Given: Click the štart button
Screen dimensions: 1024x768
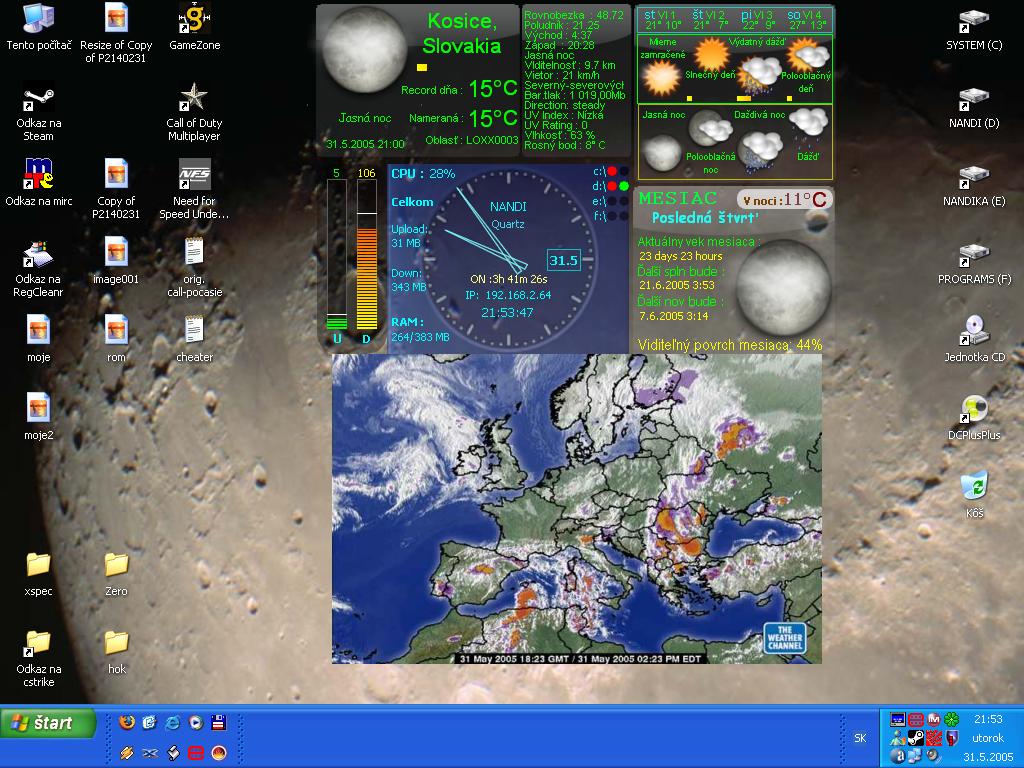Looking at the screenshot, I should tap(49, 723).
